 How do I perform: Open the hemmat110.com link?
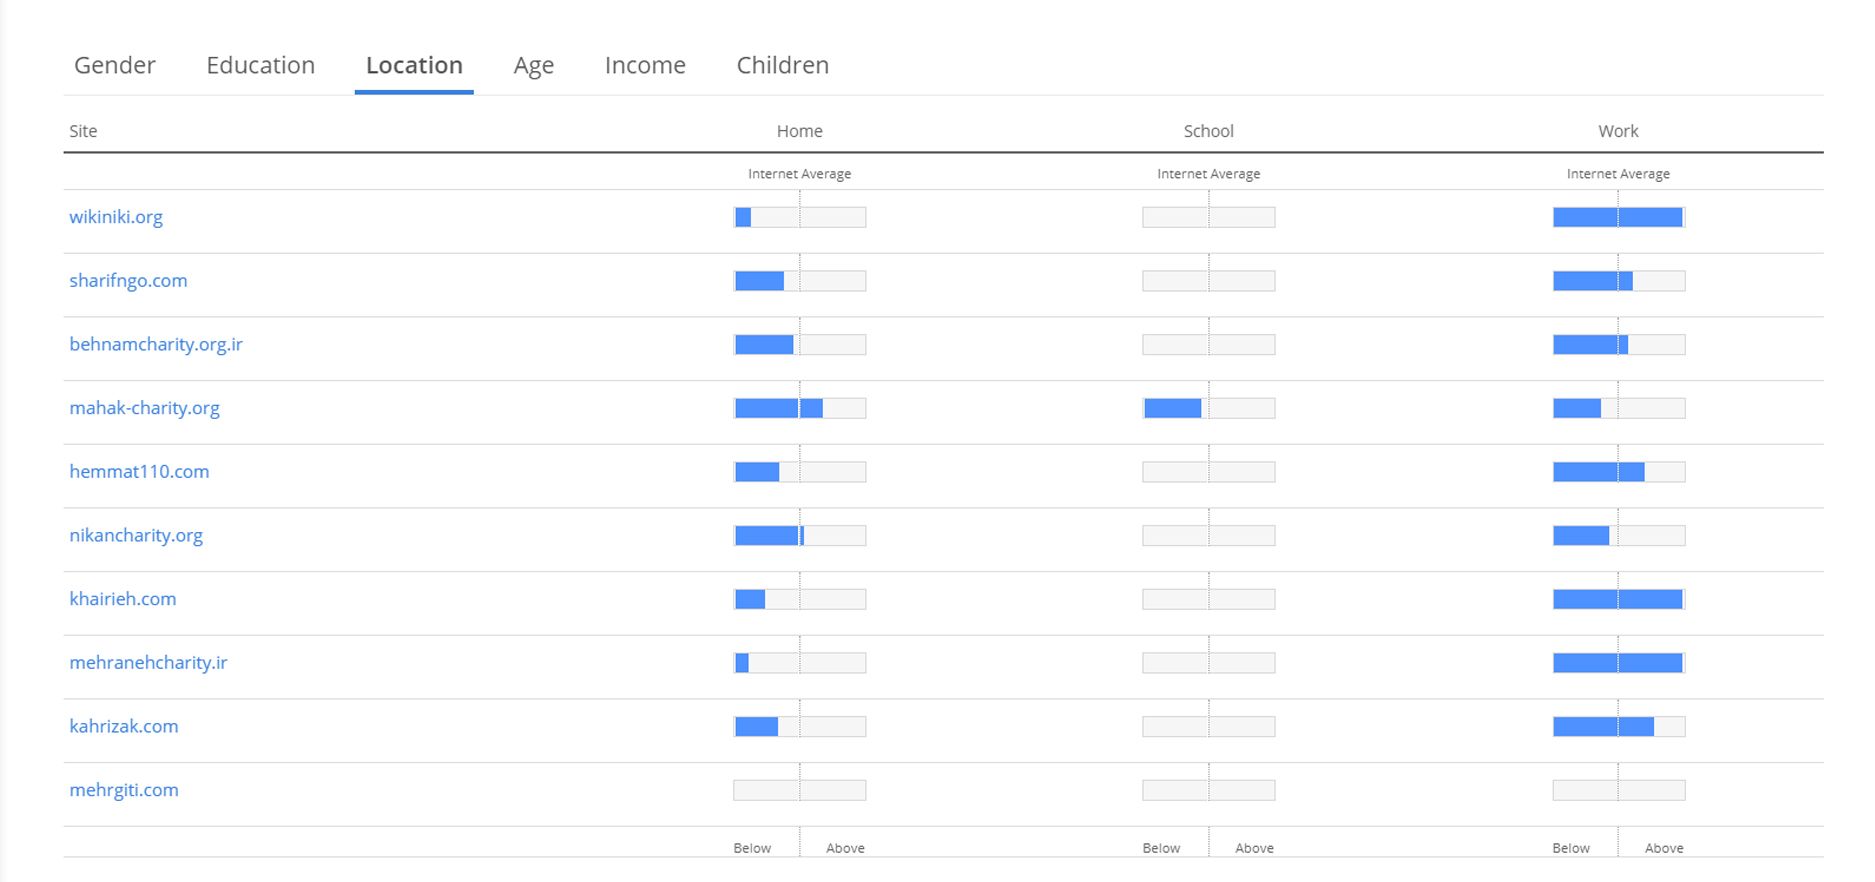pyautogui.click(x=139, y=472)
